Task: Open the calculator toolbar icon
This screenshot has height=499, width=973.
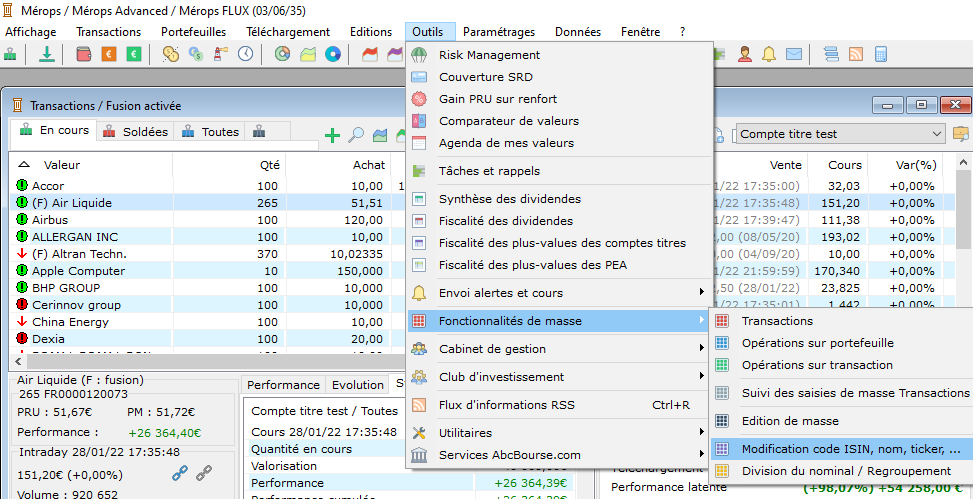Action: [881, 54]
